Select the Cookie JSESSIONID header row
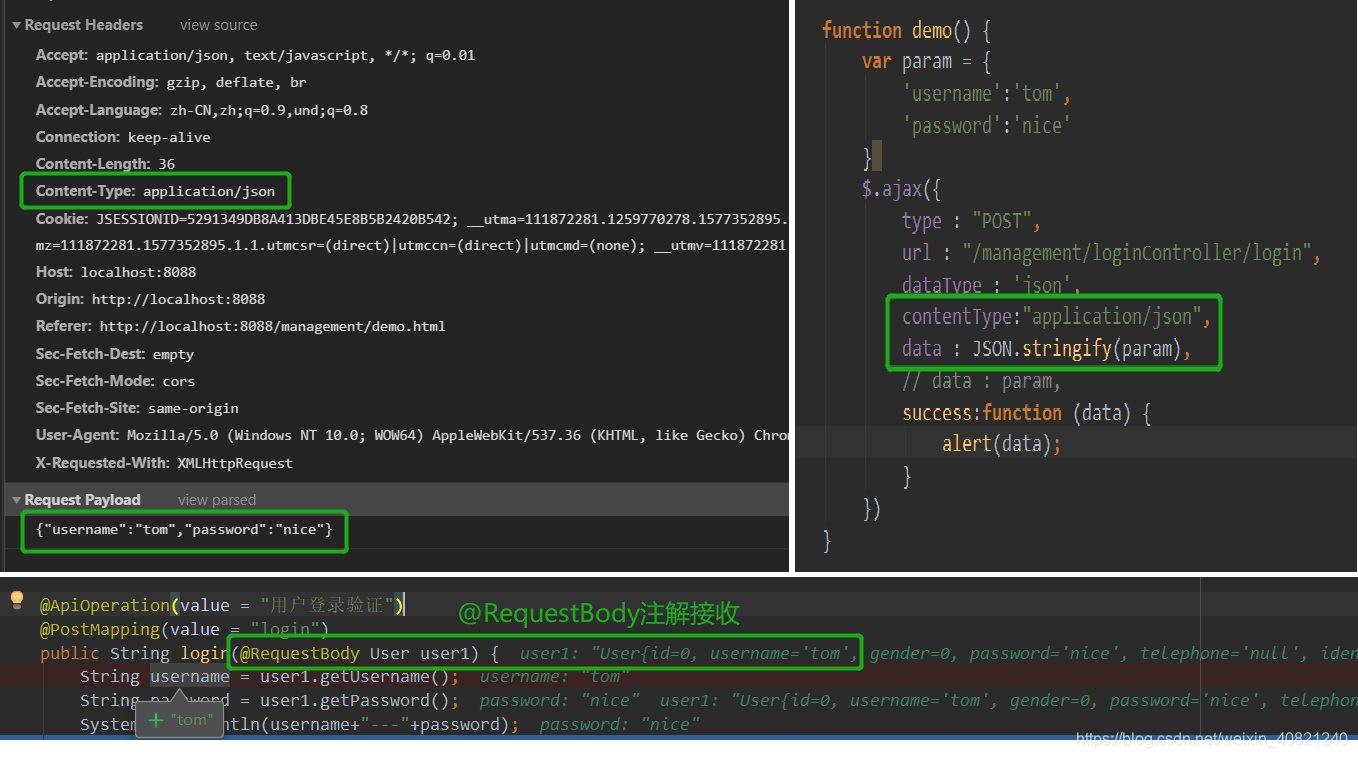 click(x=412, y=218)
